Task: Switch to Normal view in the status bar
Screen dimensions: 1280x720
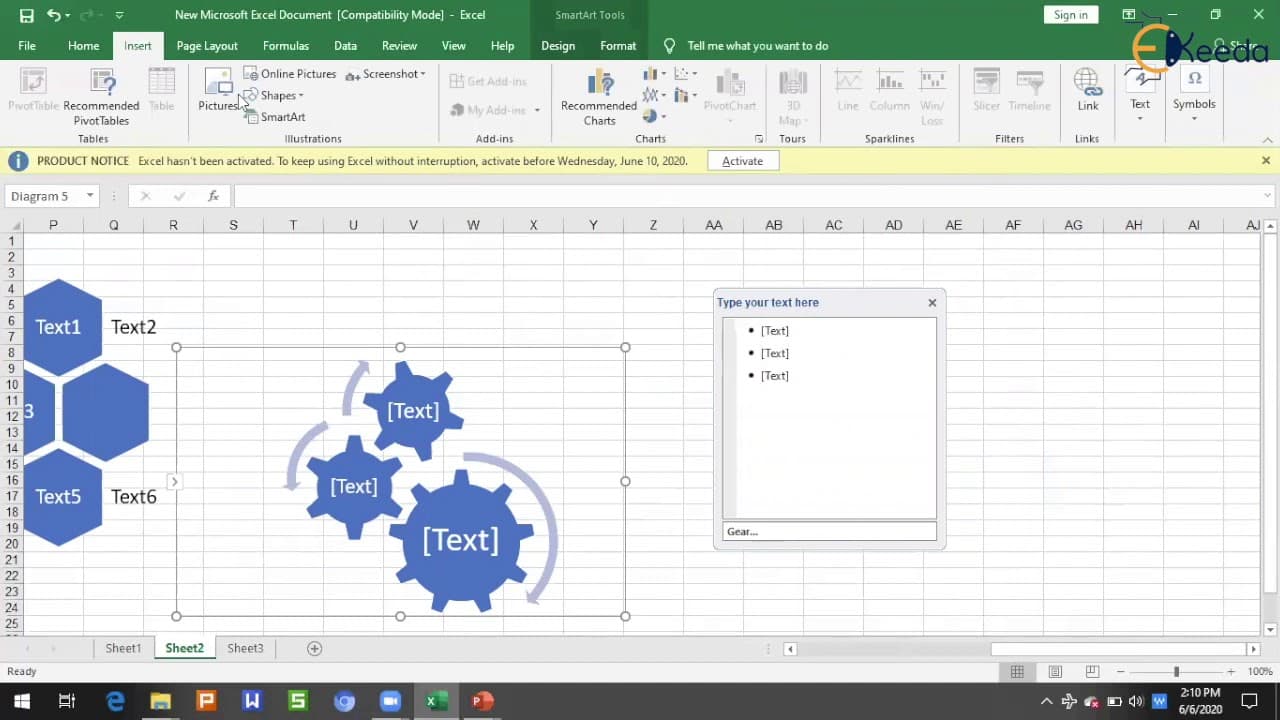Action: click(1017, 672)
